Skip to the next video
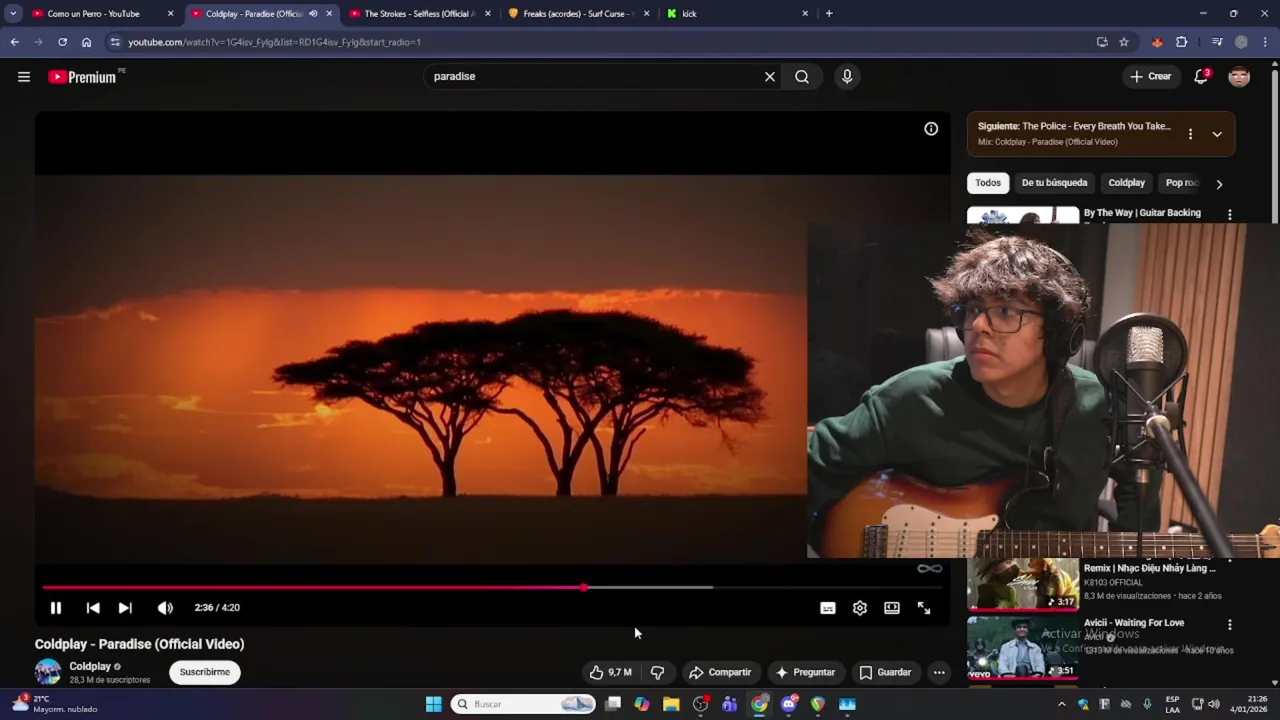Viewport: 1280px width, 720px height. coord(125,608)
